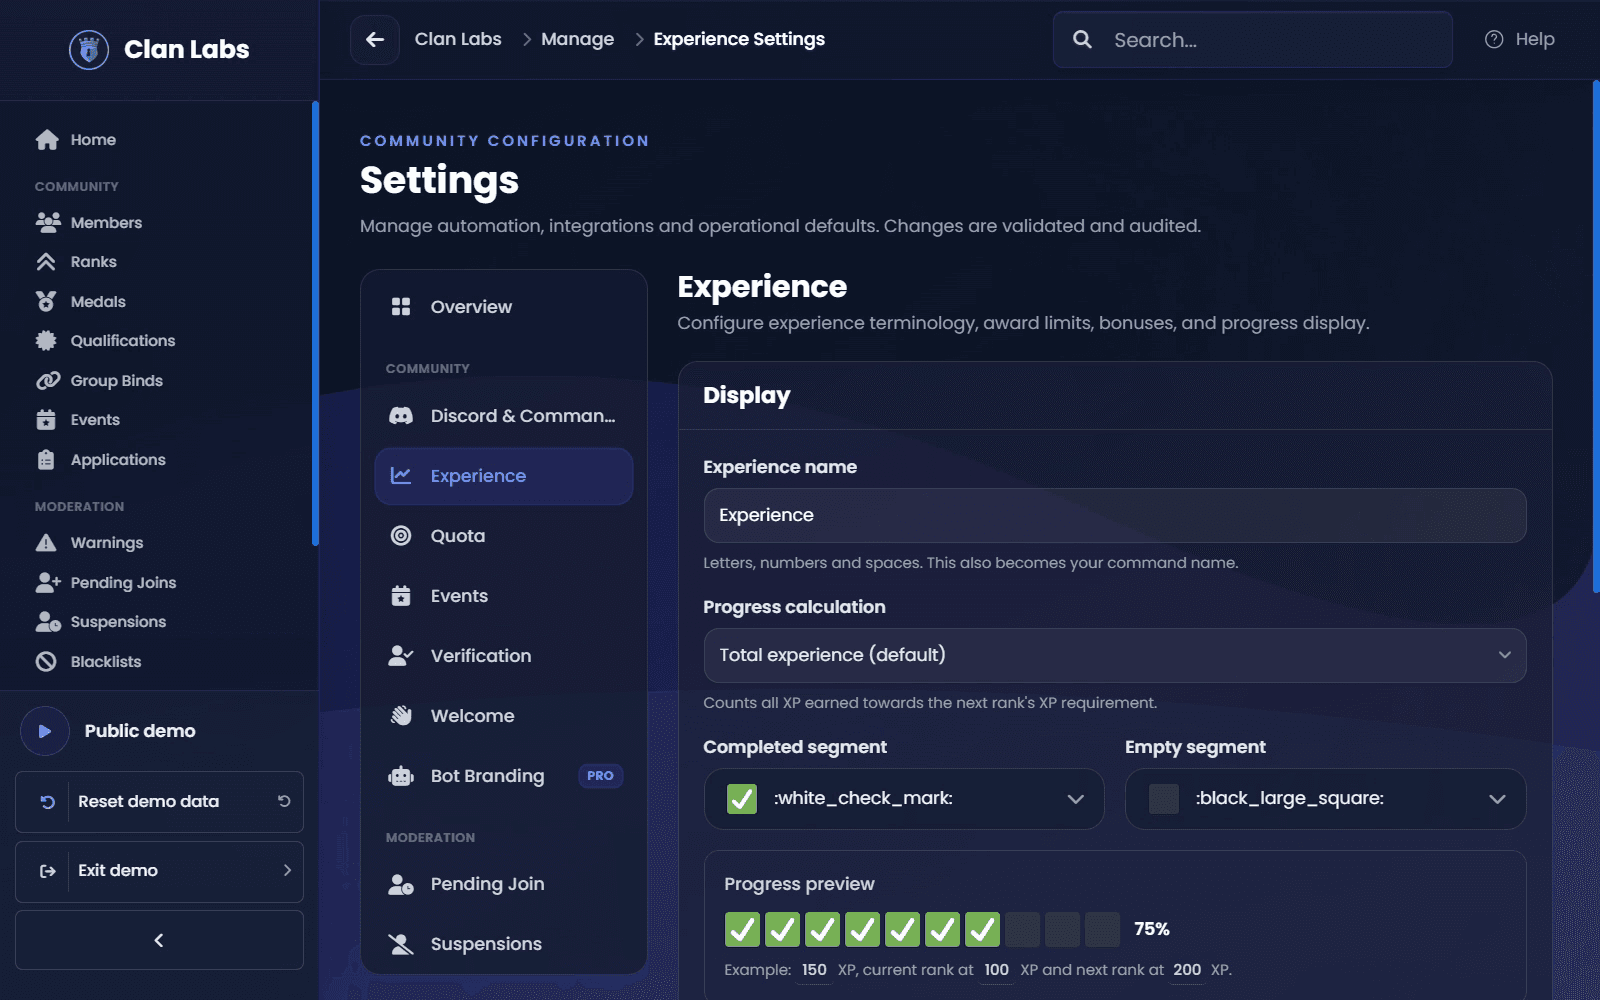Click the Discord logo icon in settings
Viewport: 1600px width, 1000px height.
click(x=401, y=416)
